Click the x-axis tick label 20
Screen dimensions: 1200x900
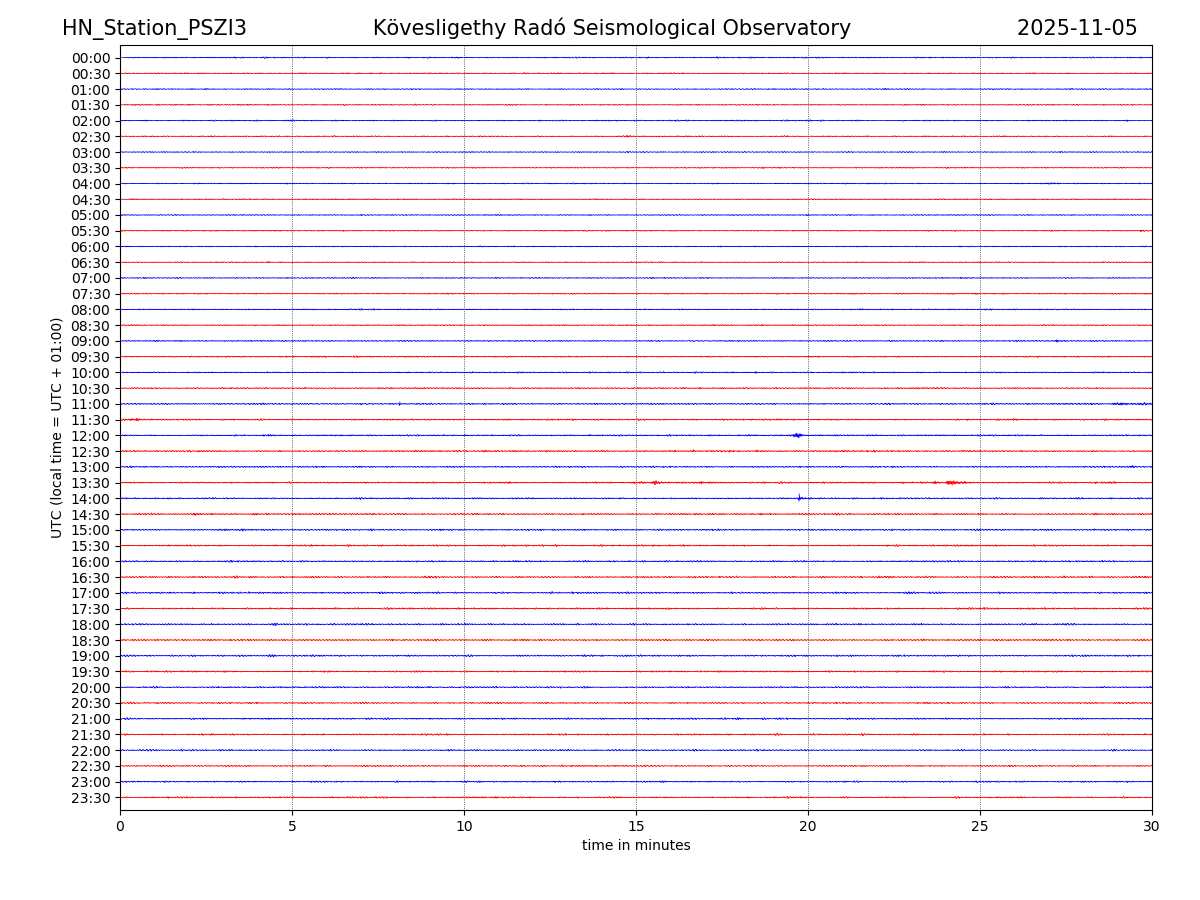808,826
